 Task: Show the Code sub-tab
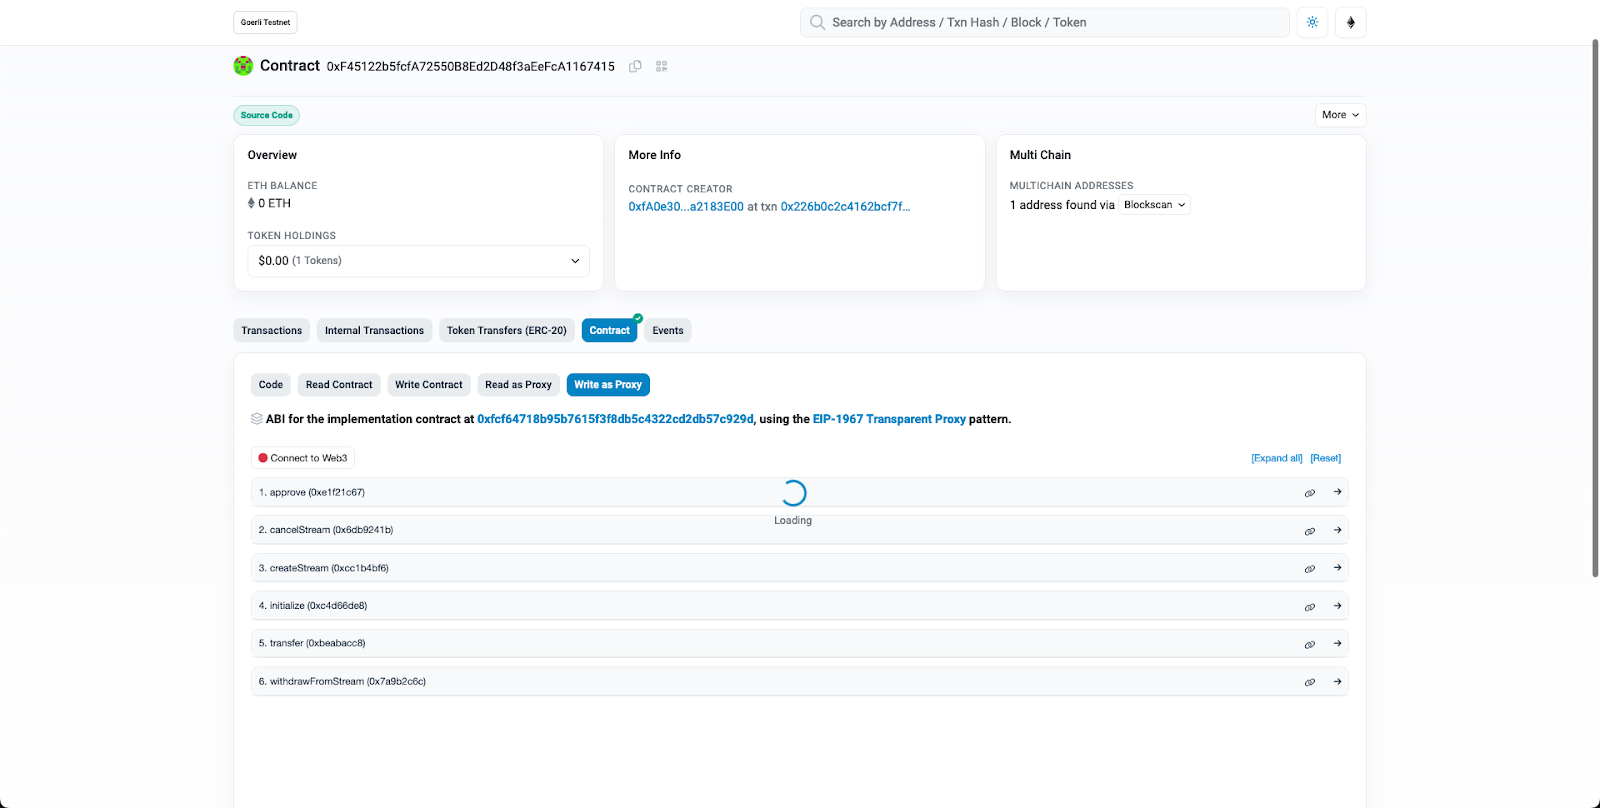271,385
